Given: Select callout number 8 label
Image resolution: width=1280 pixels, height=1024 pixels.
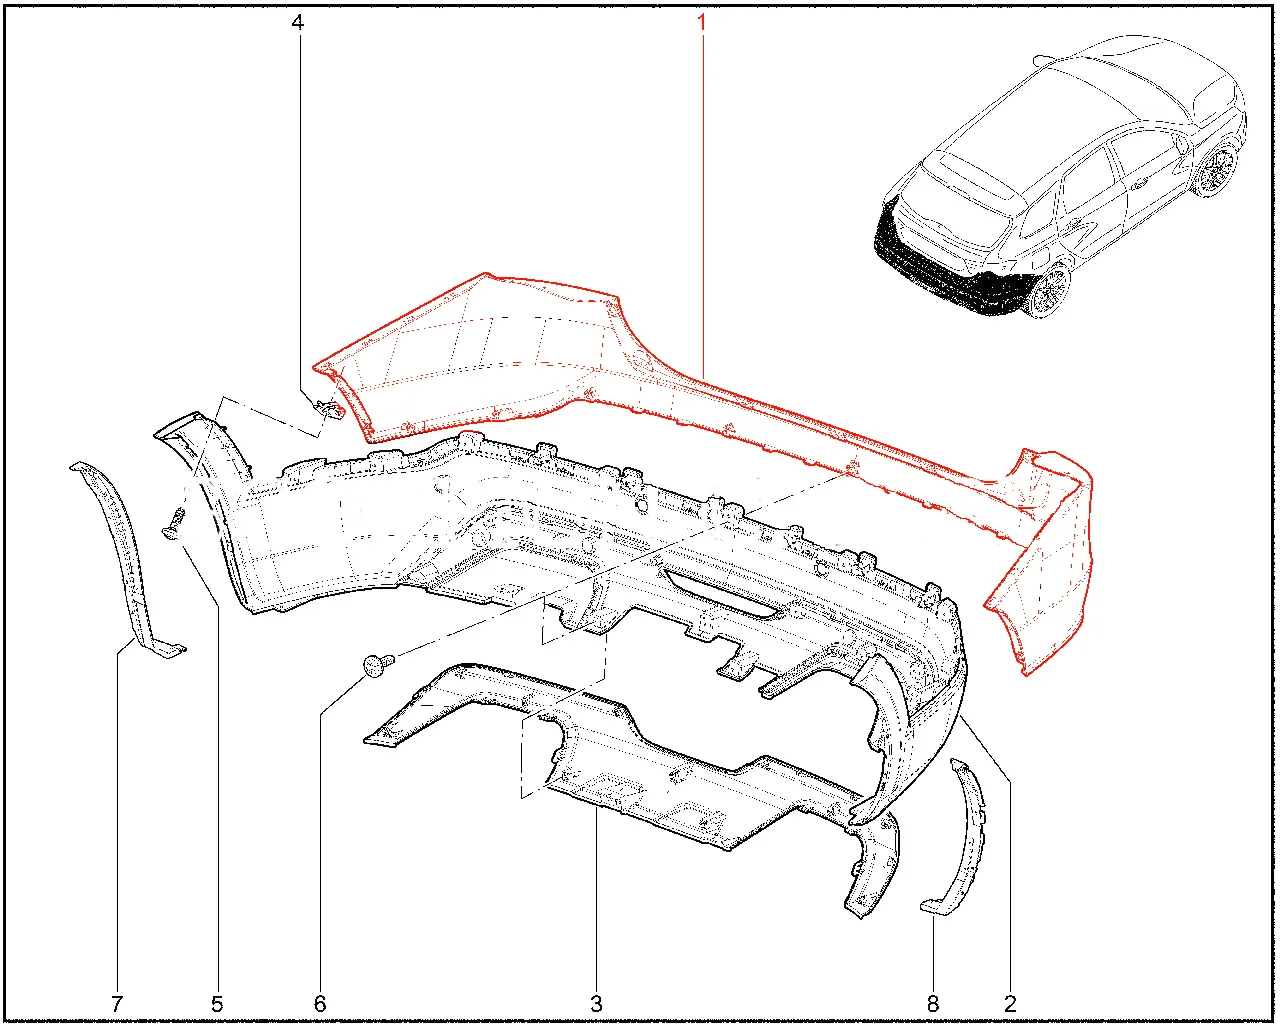Looking at the screenshot, I should pos(933,1002).
